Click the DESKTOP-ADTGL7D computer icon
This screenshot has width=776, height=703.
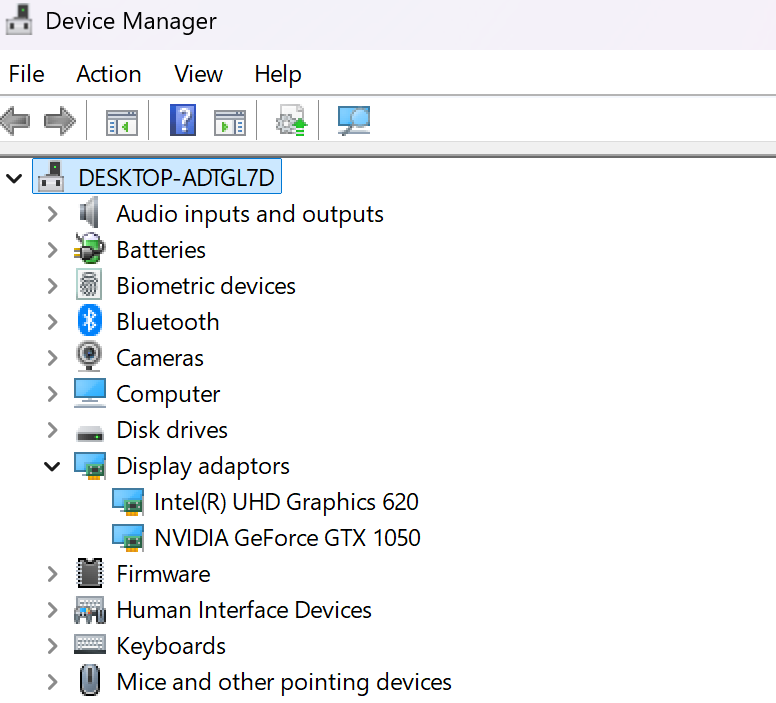tap(51, 176)
